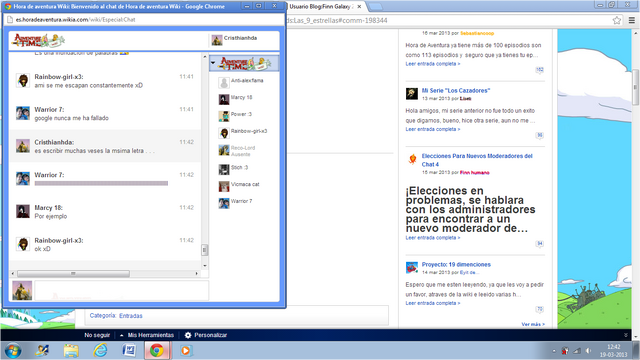
Task: Open Elecciones Para Nuevos Moderadores del Chat 4
Action: (x=477, y=160)
